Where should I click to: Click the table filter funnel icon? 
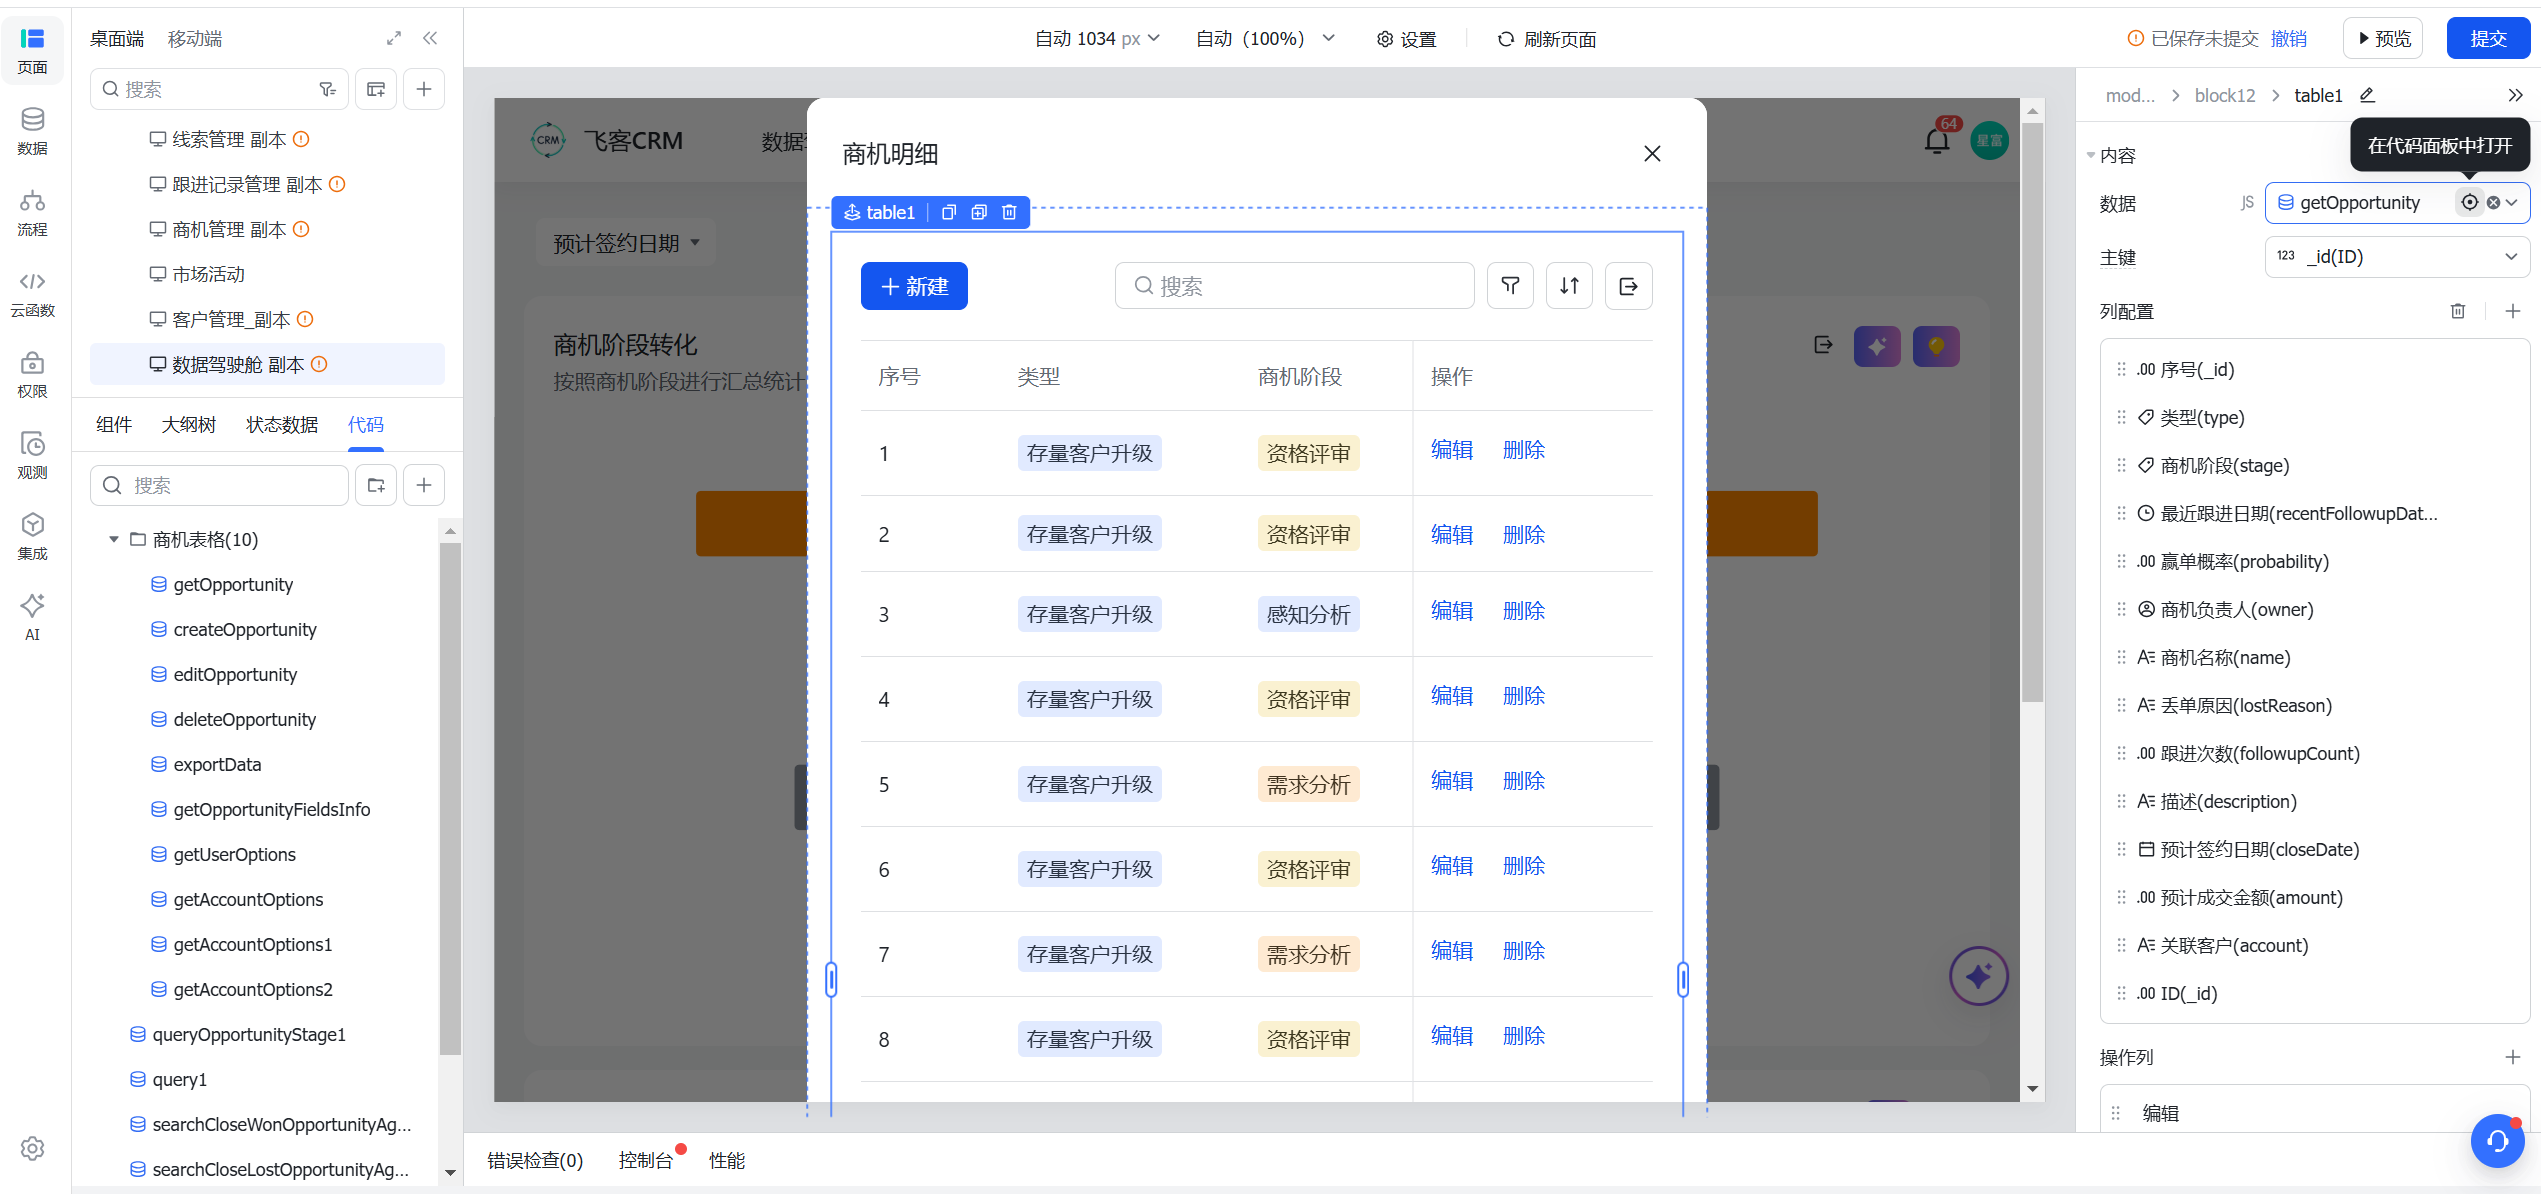(1510, 286)
